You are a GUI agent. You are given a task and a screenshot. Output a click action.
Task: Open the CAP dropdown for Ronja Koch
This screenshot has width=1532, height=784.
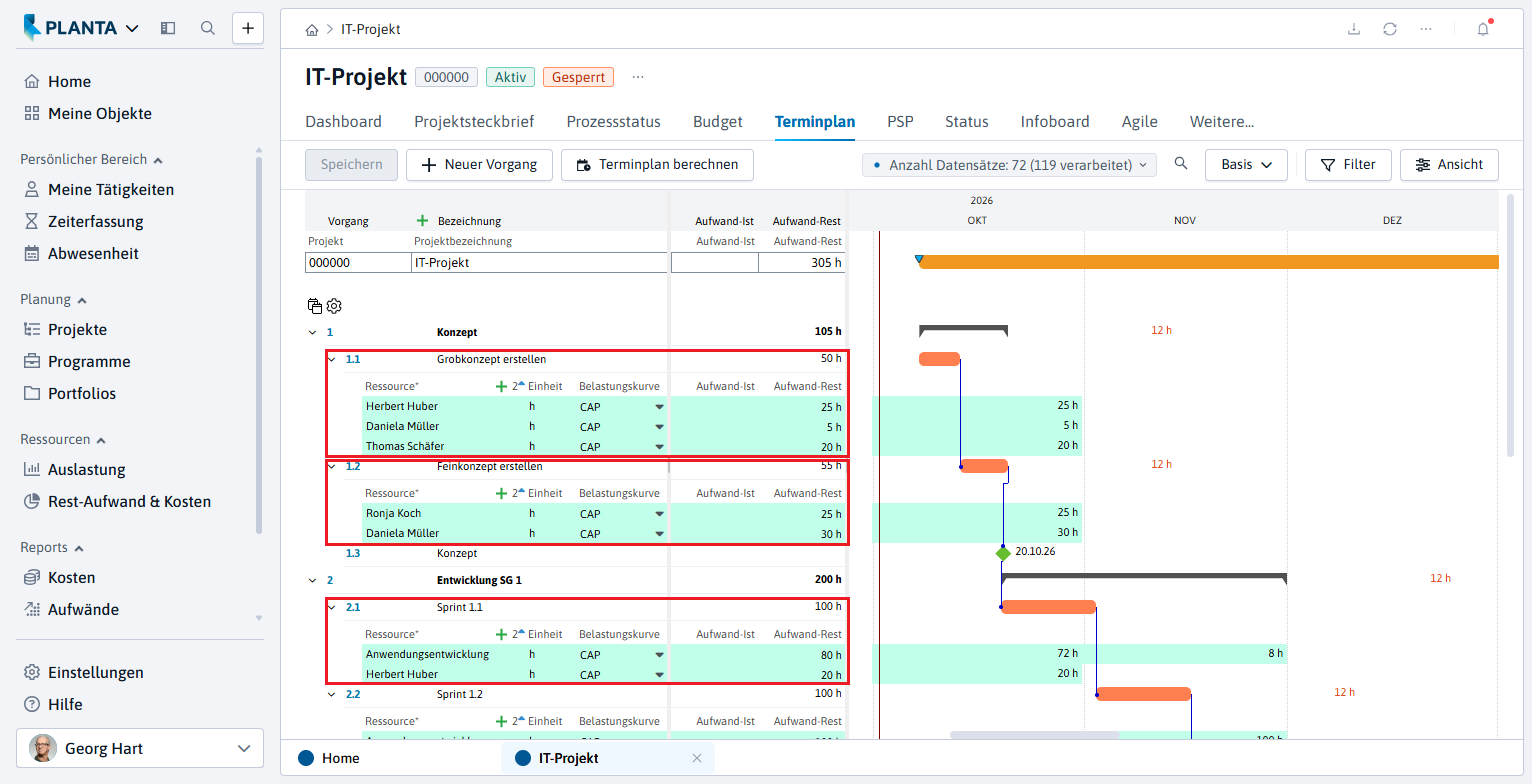pyautogui.click(x=659, y=514)
